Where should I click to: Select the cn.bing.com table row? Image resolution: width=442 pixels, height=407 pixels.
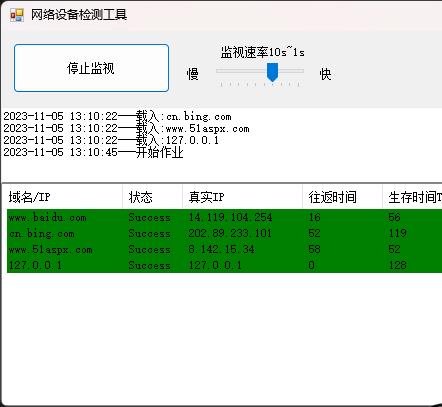pyautogui.click(x=224, y=233)
